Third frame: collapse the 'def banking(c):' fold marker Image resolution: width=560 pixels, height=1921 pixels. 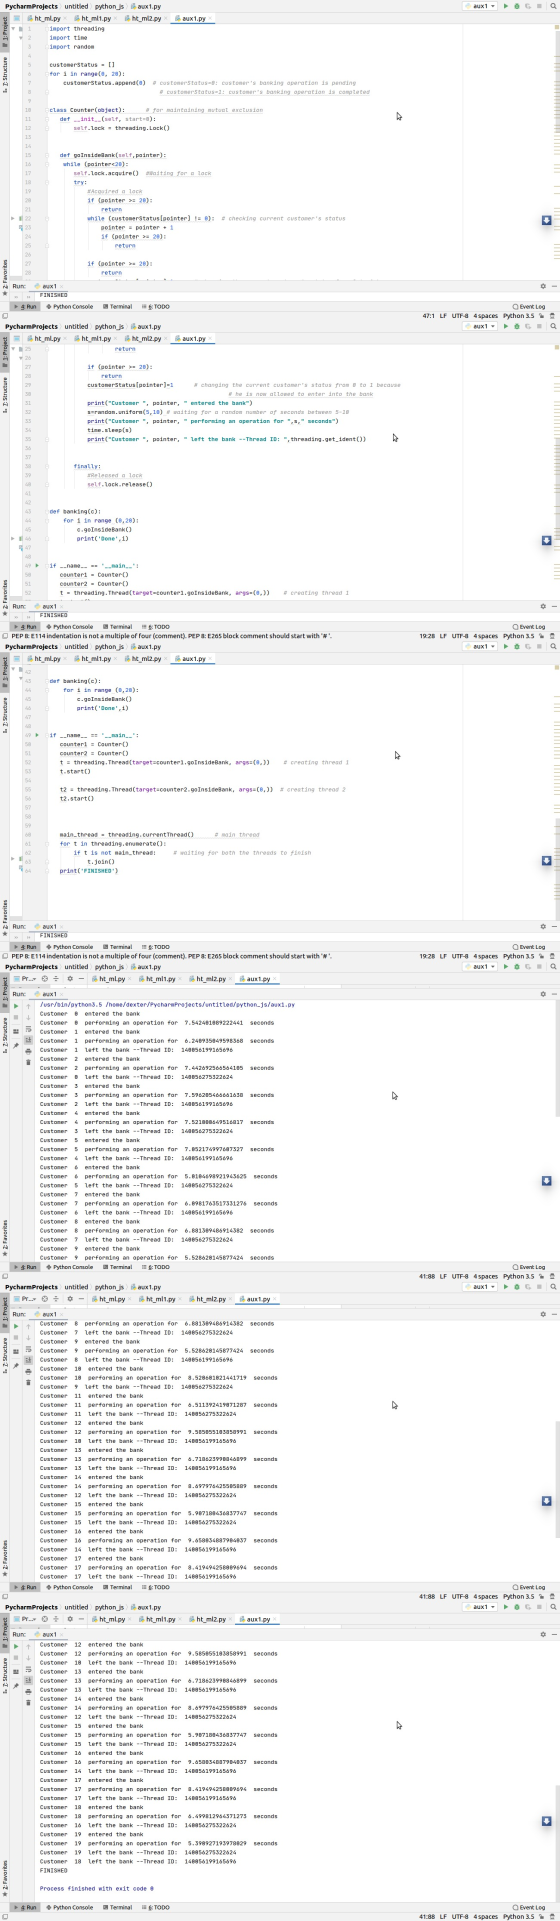coord(46,681)
